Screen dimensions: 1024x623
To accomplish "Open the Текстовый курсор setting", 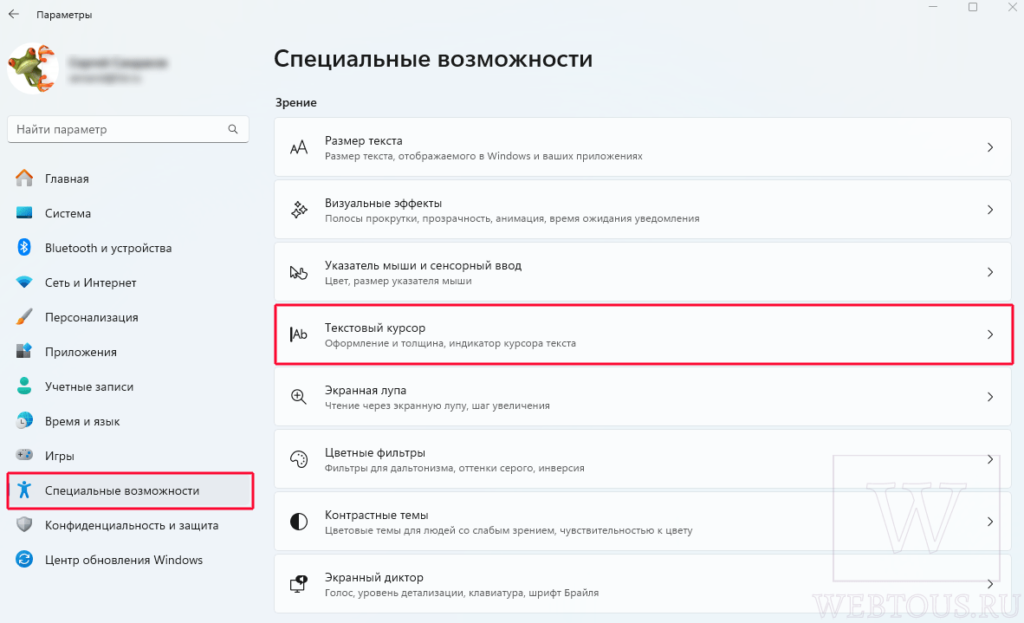I will pos(643,334).
